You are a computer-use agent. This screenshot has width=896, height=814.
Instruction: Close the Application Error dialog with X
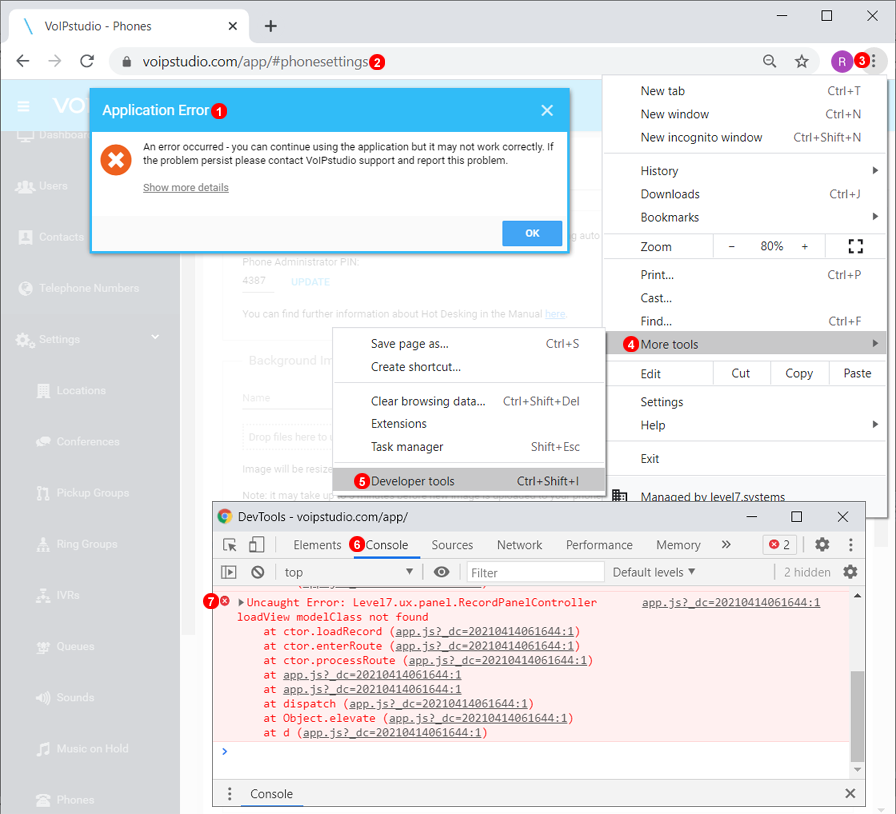547,110
